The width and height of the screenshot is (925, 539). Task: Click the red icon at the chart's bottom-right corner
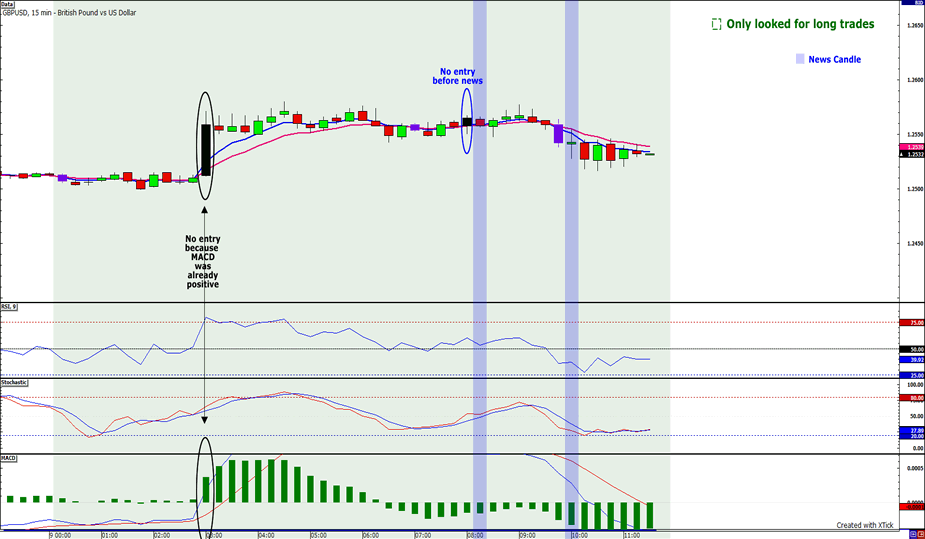click(x=920, y=534)
